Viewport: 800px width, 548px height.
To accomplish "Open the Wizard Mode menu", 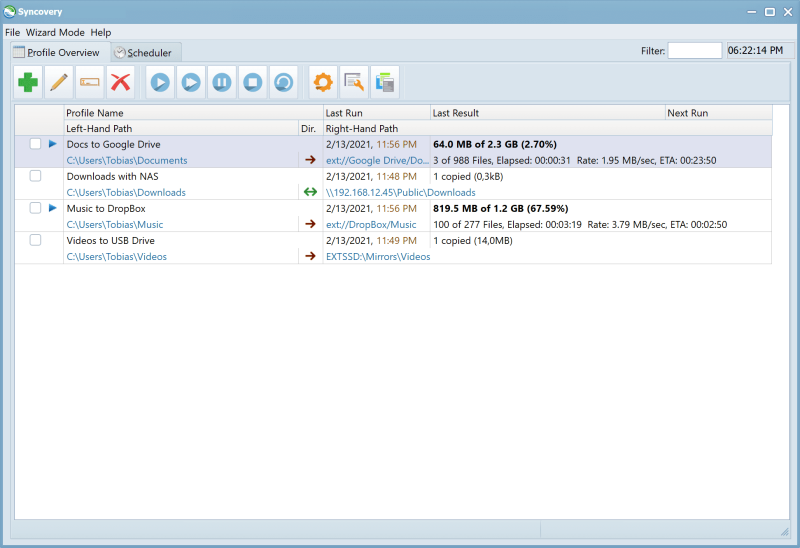I will coord(55,32).
